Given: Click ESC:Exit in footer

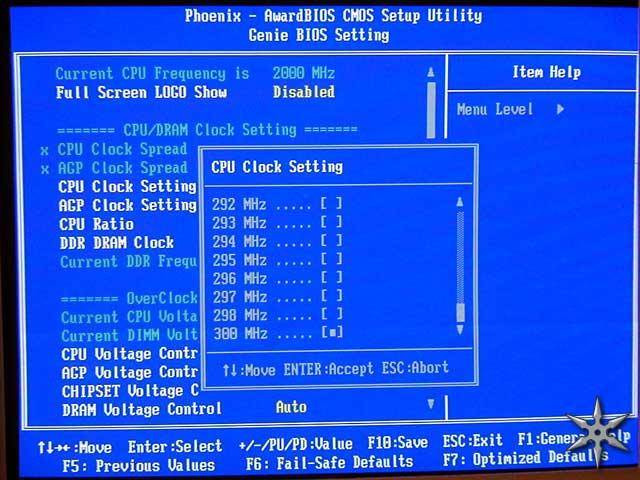Looking at the screenshot, I should coord(473,441).
